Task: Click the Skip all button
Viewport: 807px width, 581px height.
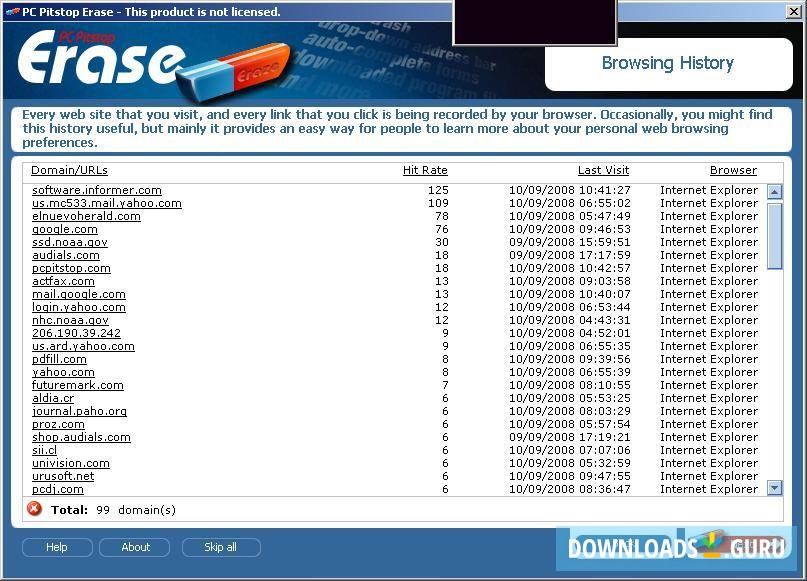Action: (221, 547)
